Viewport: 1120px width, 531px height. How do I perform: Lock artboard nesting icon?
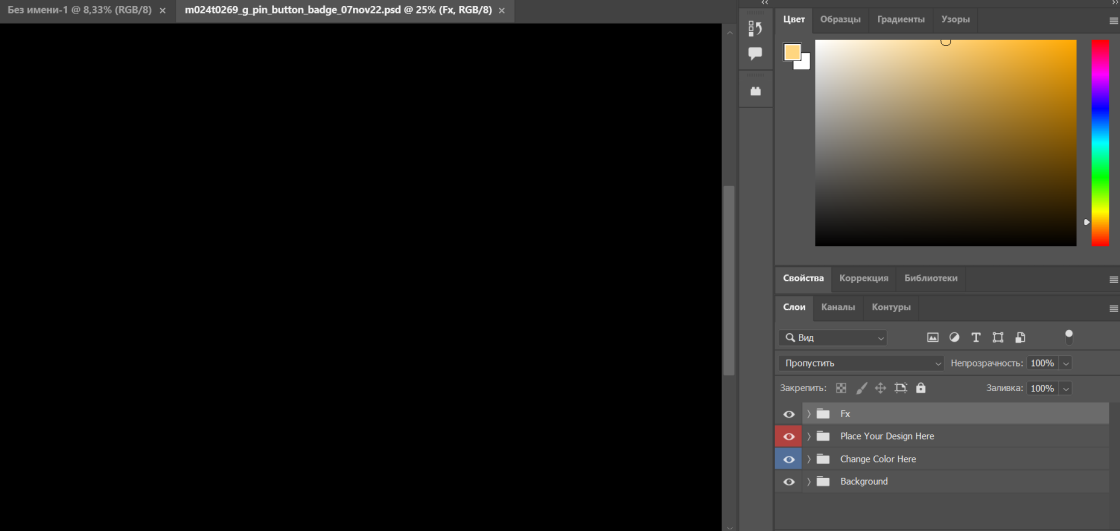click(901, 388)
